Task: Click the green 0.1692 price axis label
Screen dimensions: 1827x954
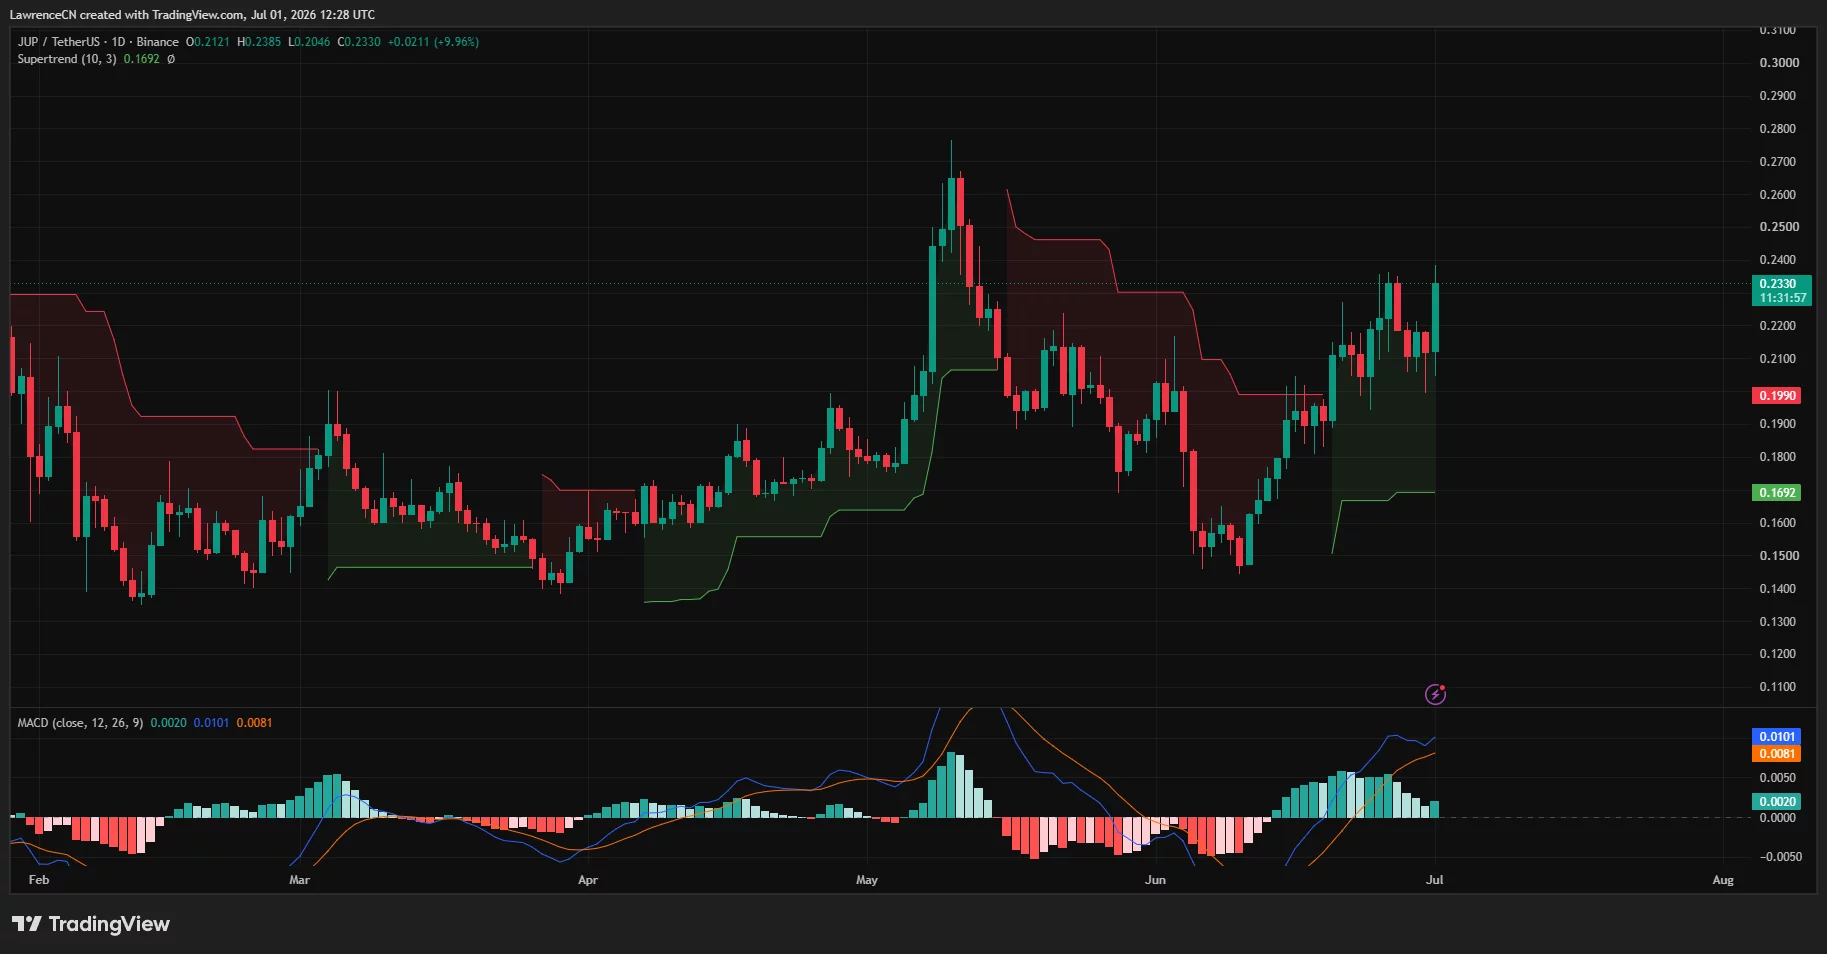Action: (x=1776, y=493)
